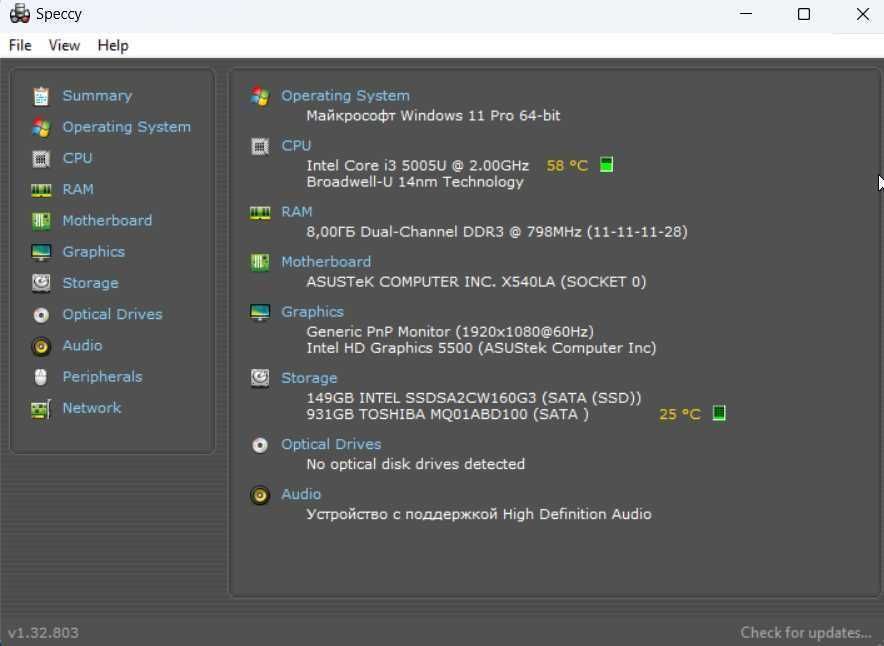Click the Motherboard heading link in main panel

coord(326,262)
